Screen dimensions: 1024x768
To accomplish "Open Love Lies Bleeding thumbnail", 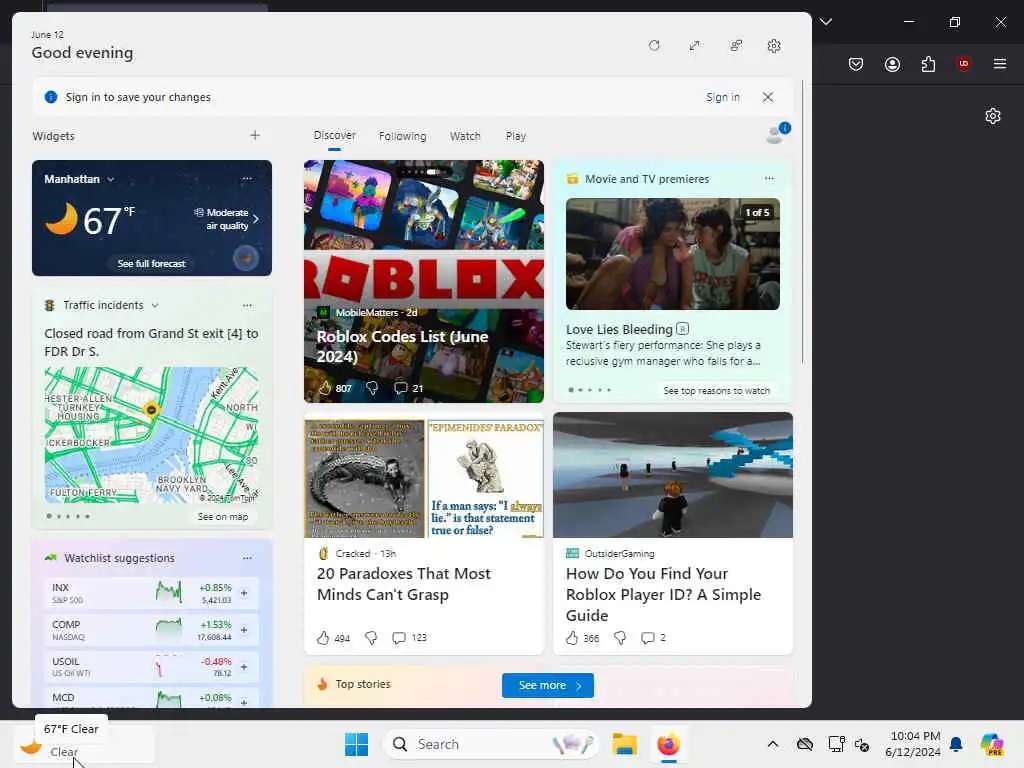I will click(673, 254).
